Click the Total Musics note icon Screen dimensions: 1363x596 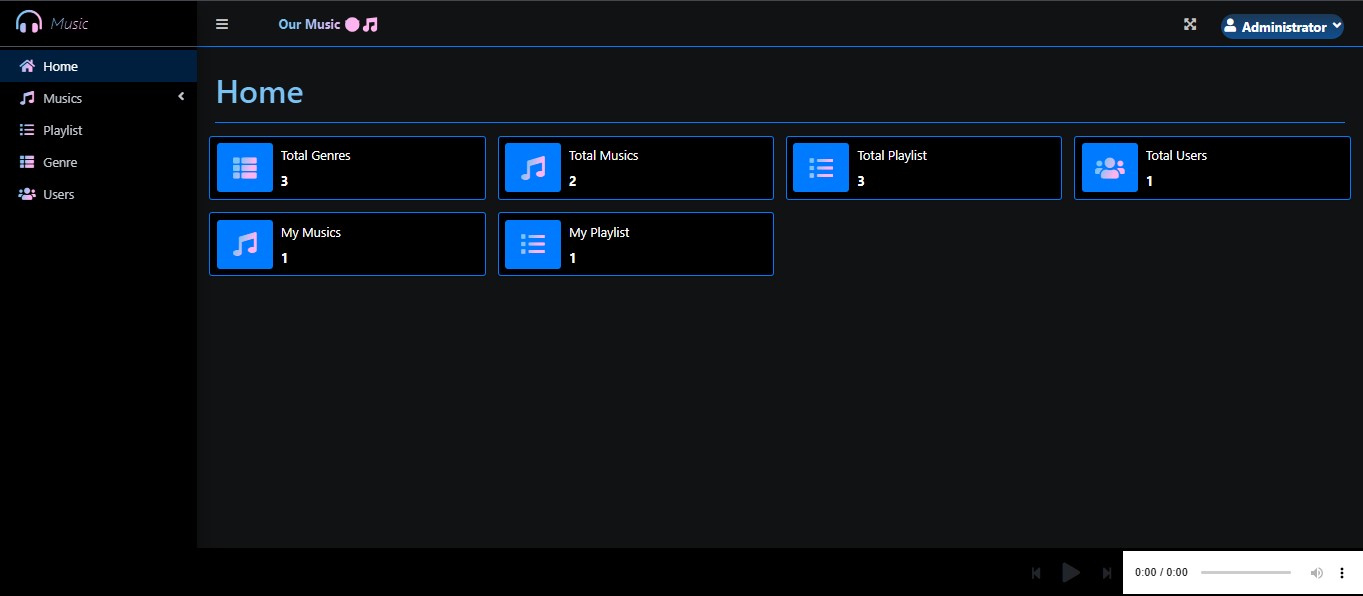tap(533, 167)
